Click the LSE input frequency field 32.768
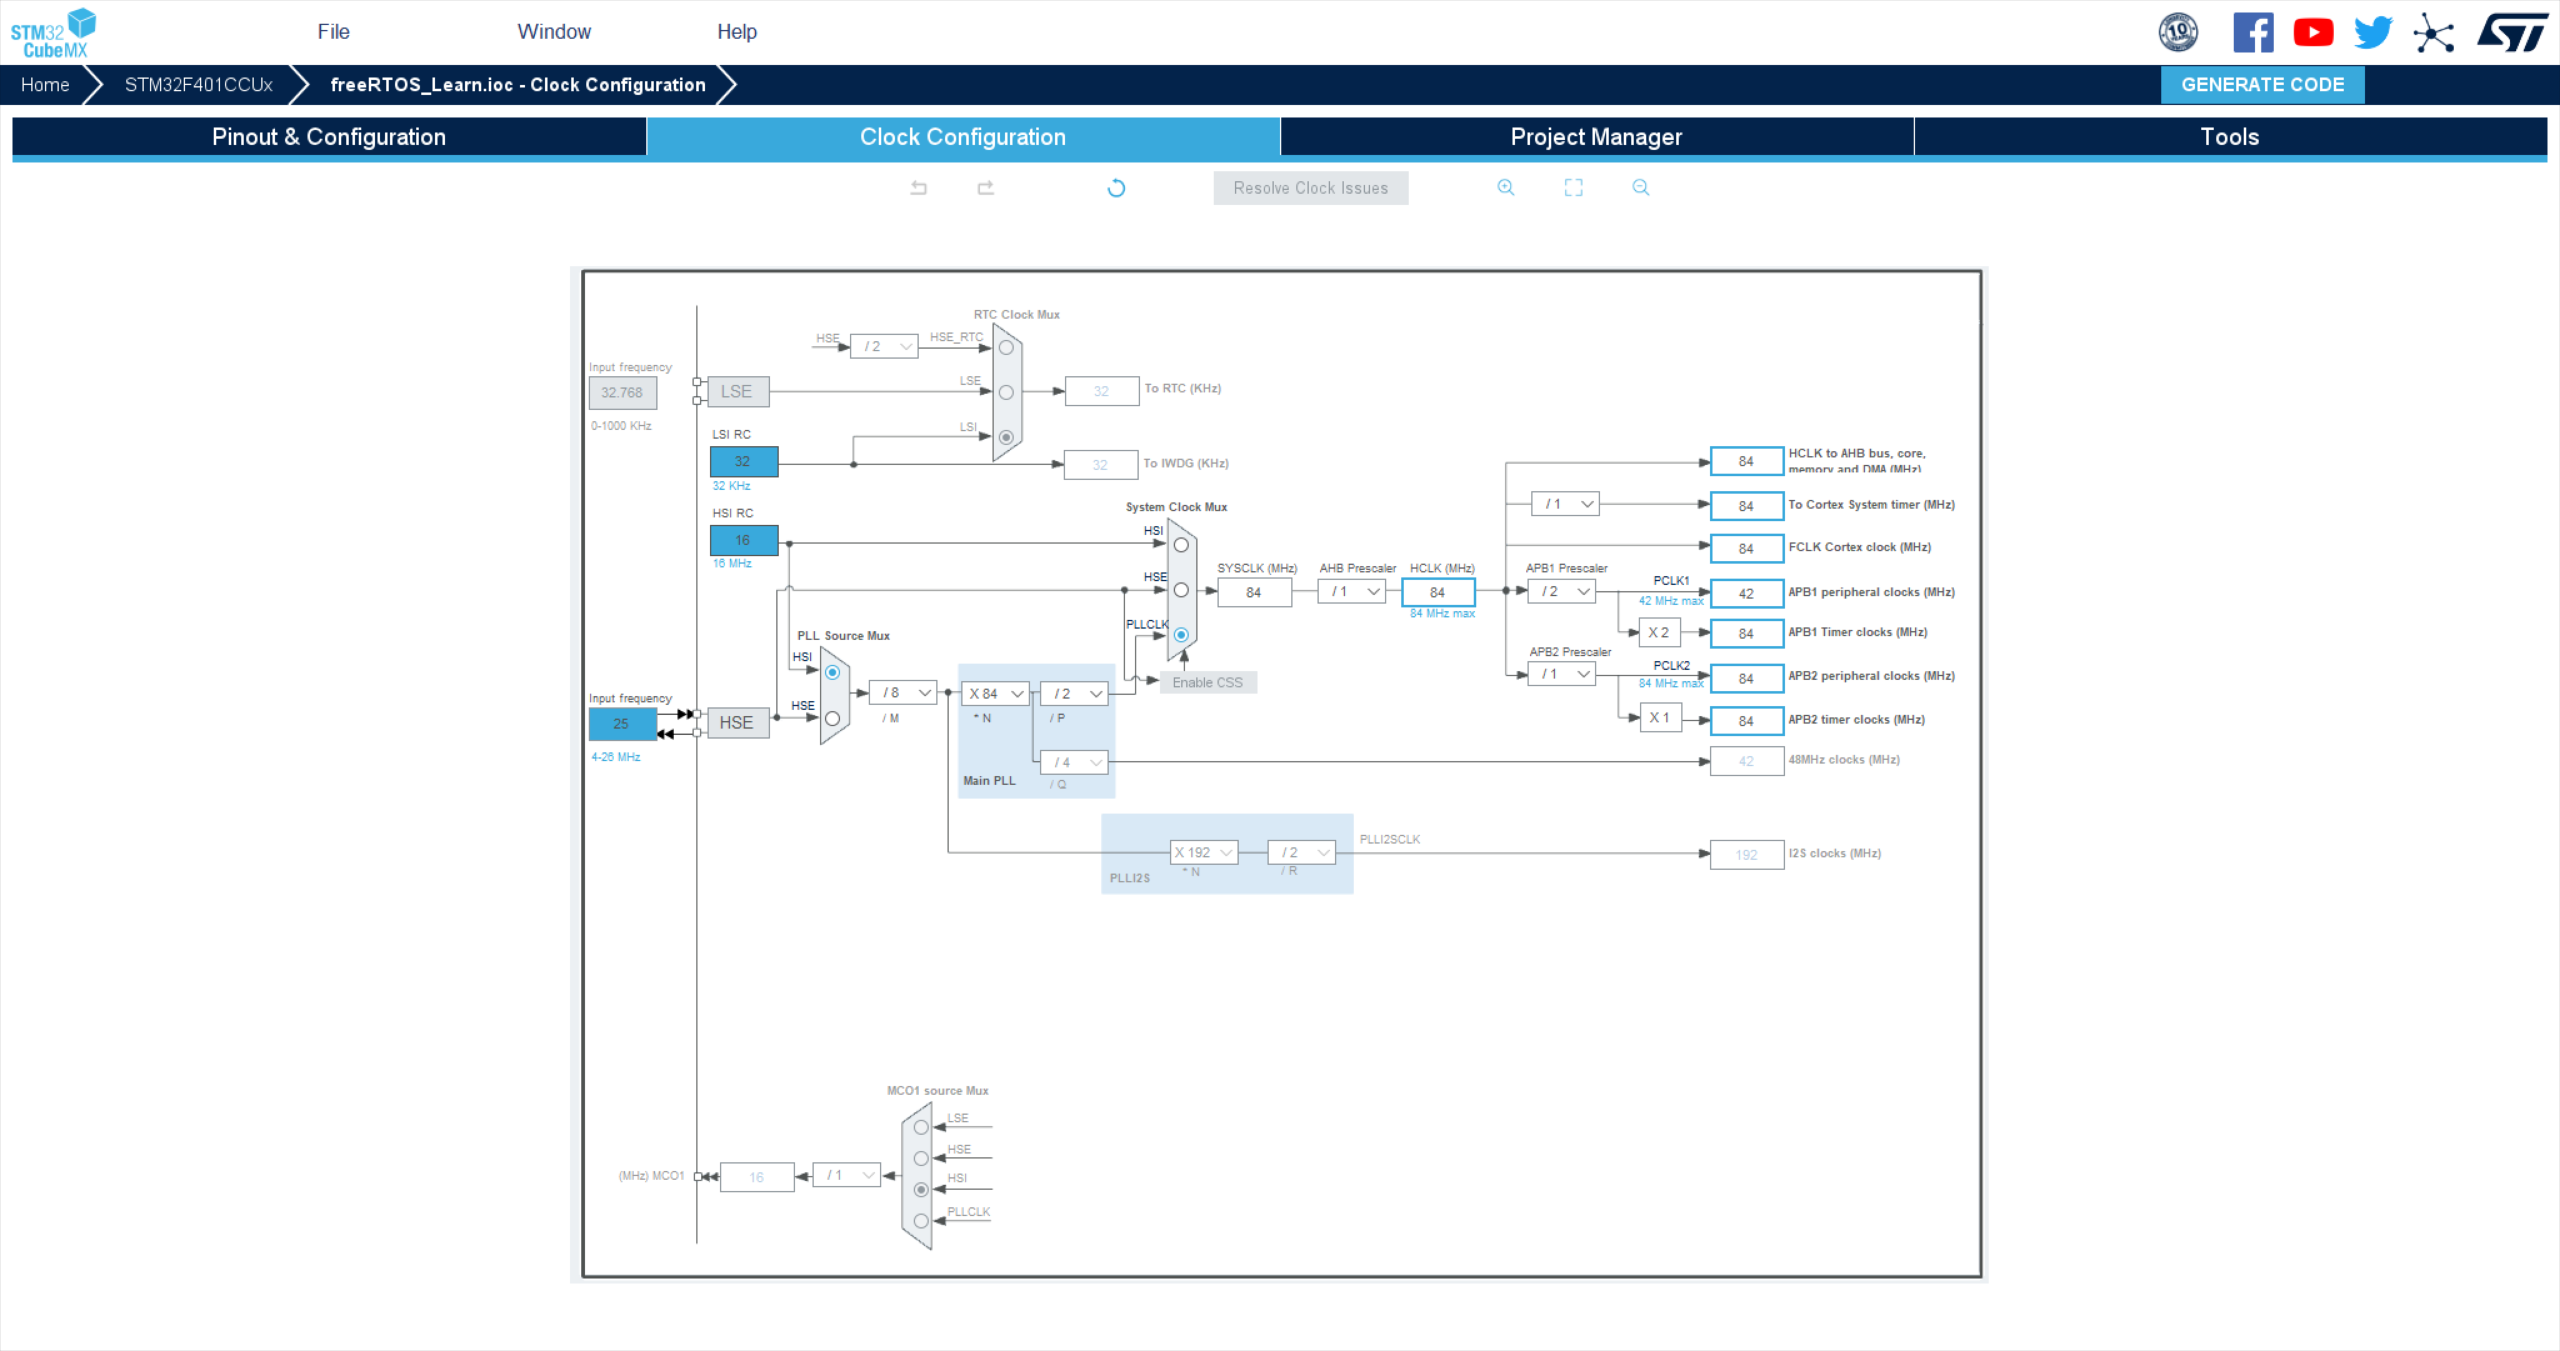Screen dimensions: 2560x1351 (x=622, y=393)
